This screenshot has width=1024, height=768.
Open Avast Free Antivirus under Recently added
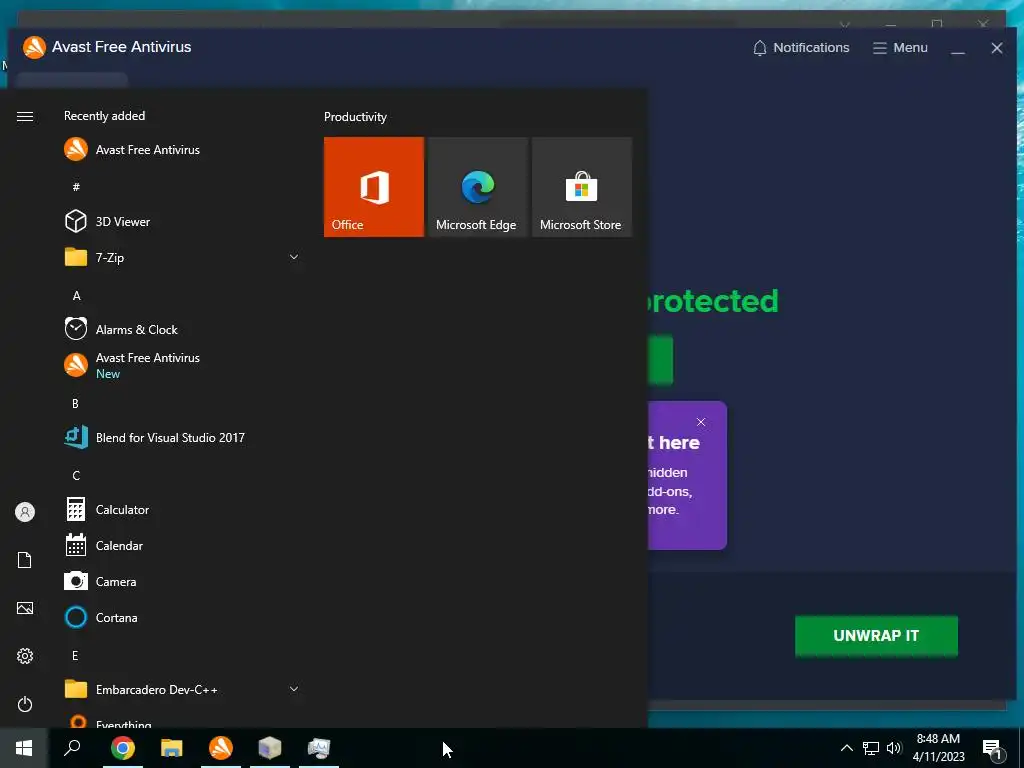[x=182, y=150]
